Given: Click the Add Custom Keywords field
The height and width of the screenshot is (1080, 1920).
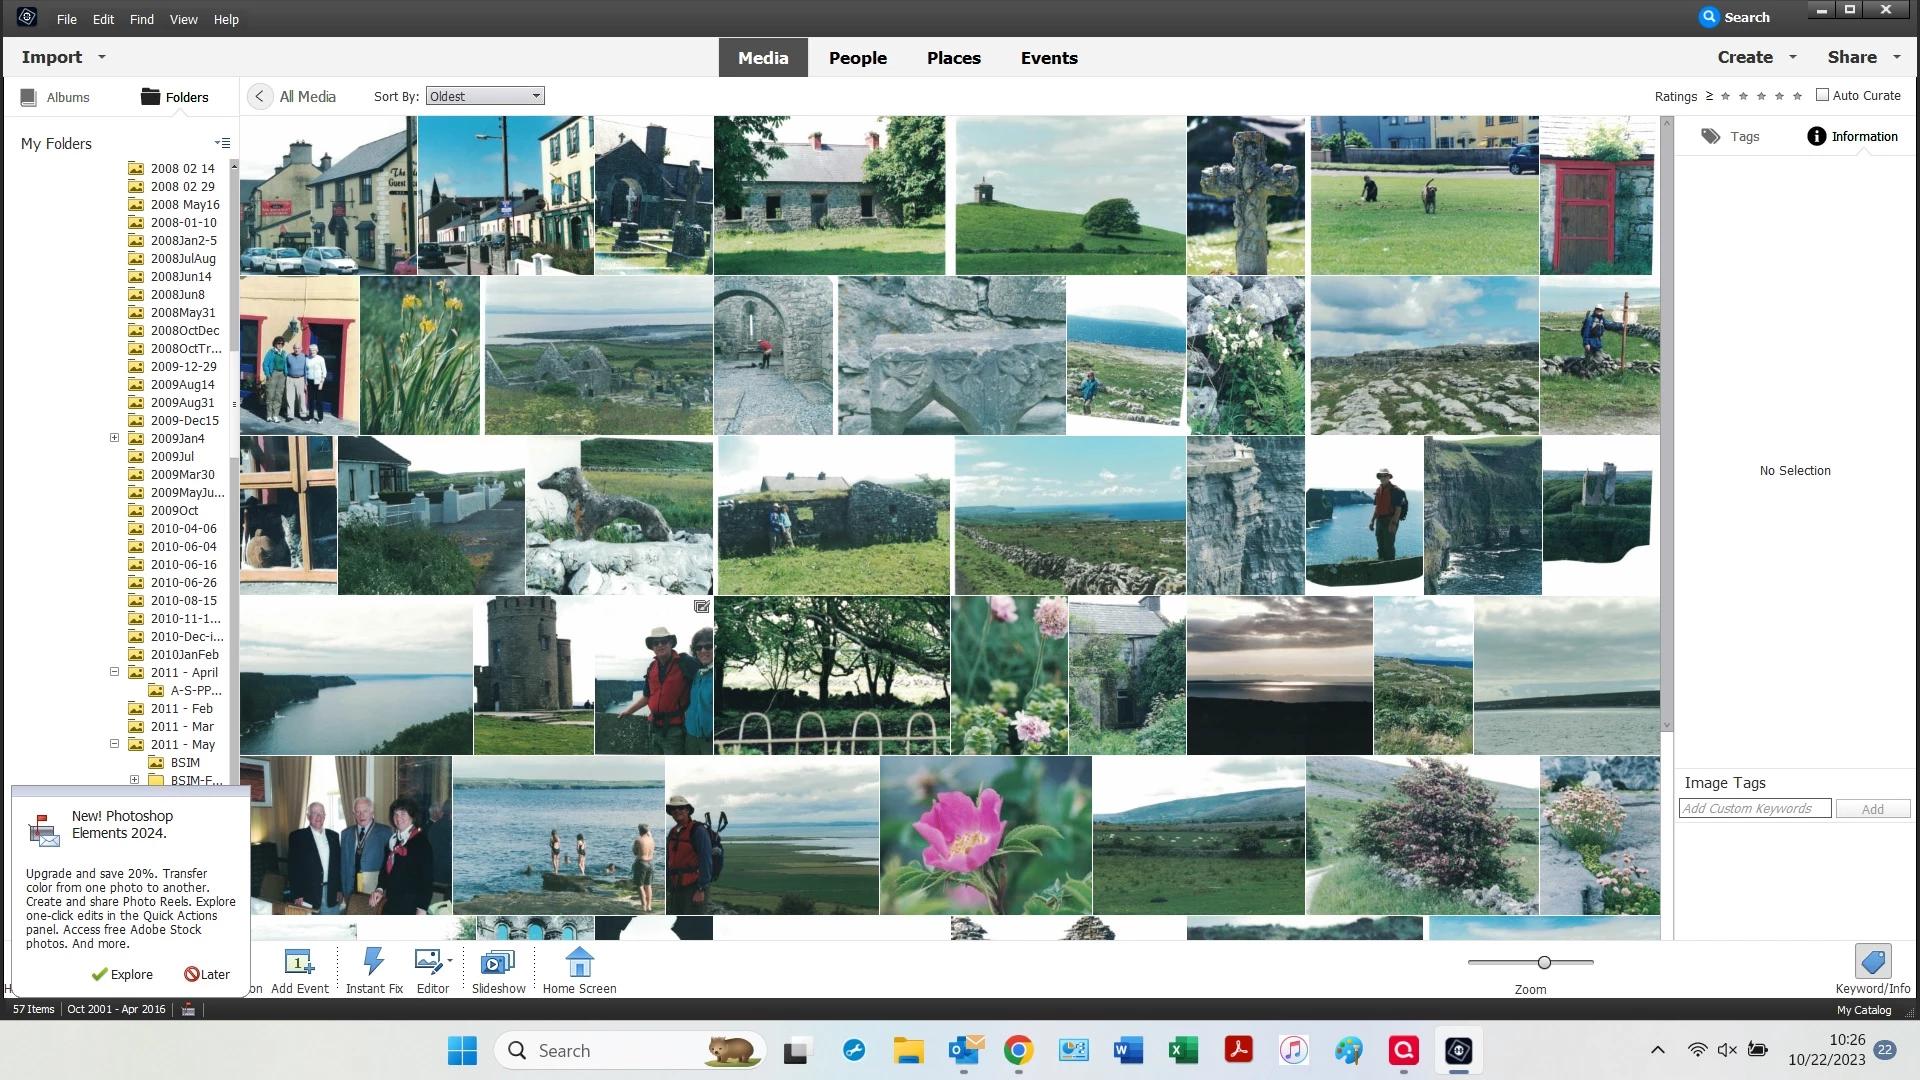Looking at the screenshot, I should (1754, 808).
